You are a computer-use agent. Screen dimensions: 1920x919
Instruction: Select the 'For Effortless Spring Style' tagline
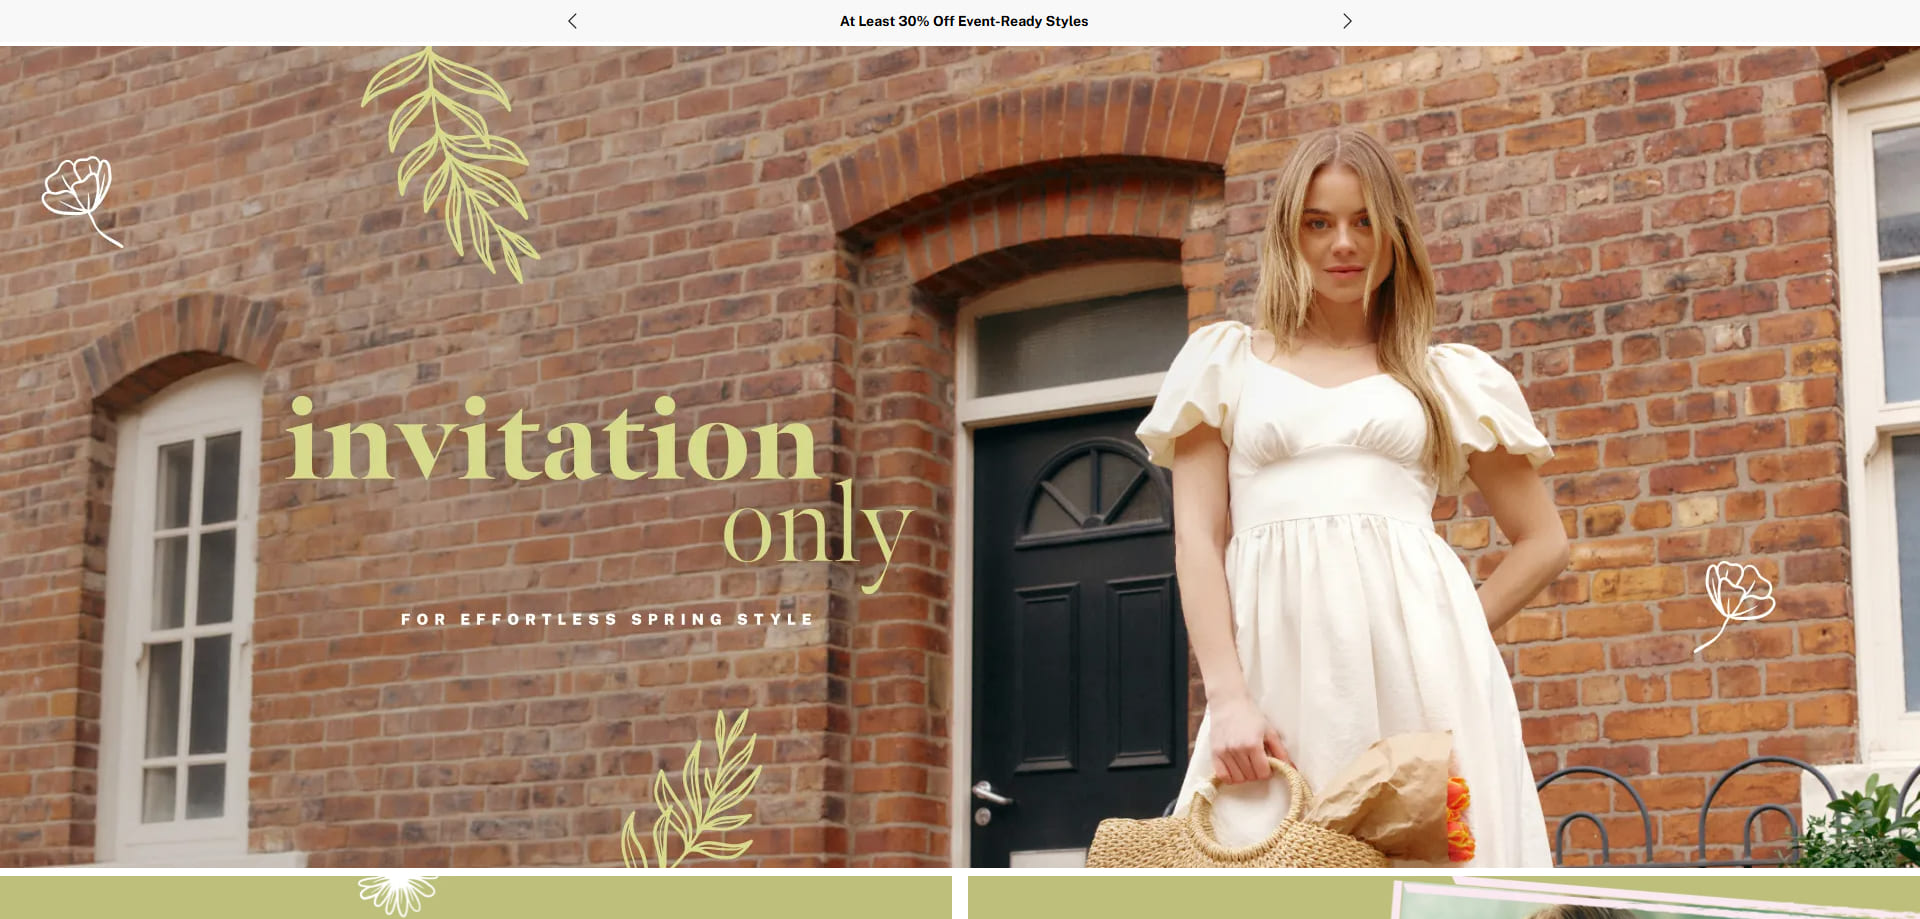(x=607, y=620)
